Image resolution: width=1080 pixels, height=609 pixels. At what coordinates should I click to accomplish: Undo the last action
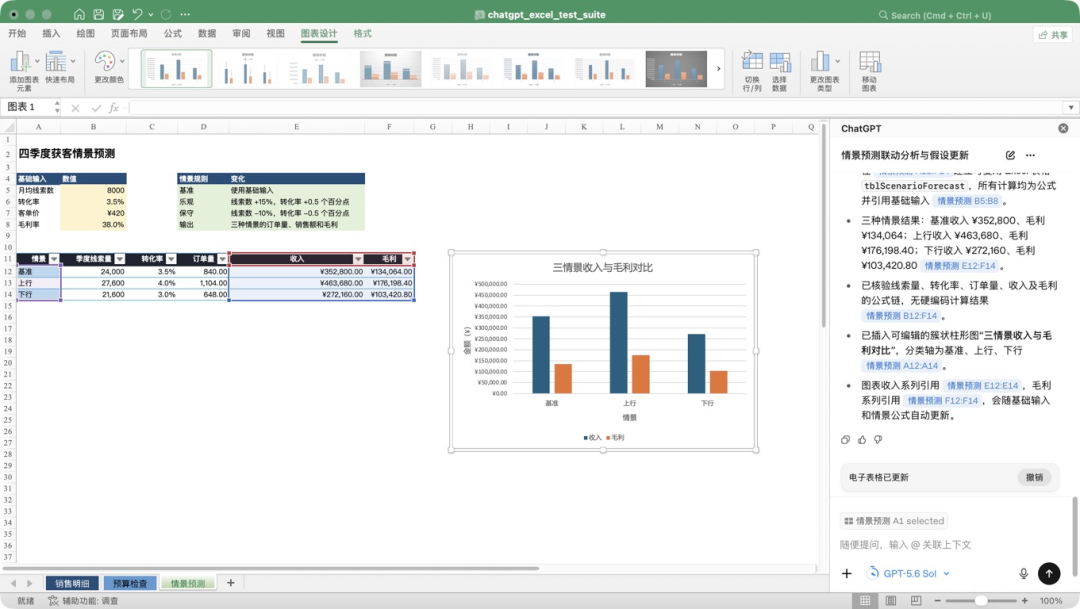137,14
